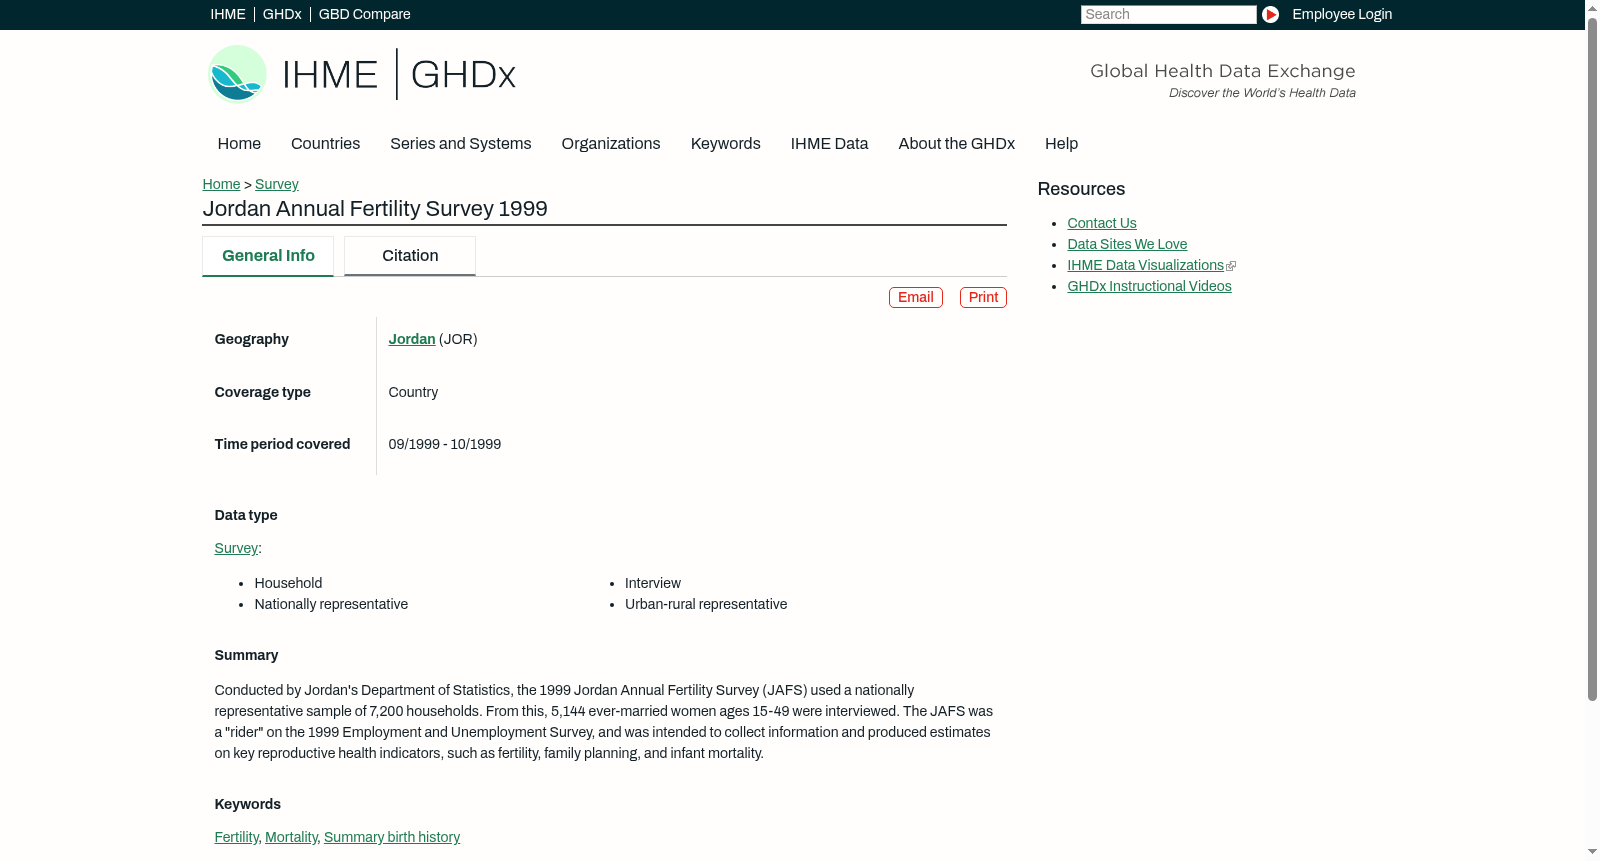Click the Geography row label
The width and height of the screenshot is (1600, 861).
(x=251, y=339)
